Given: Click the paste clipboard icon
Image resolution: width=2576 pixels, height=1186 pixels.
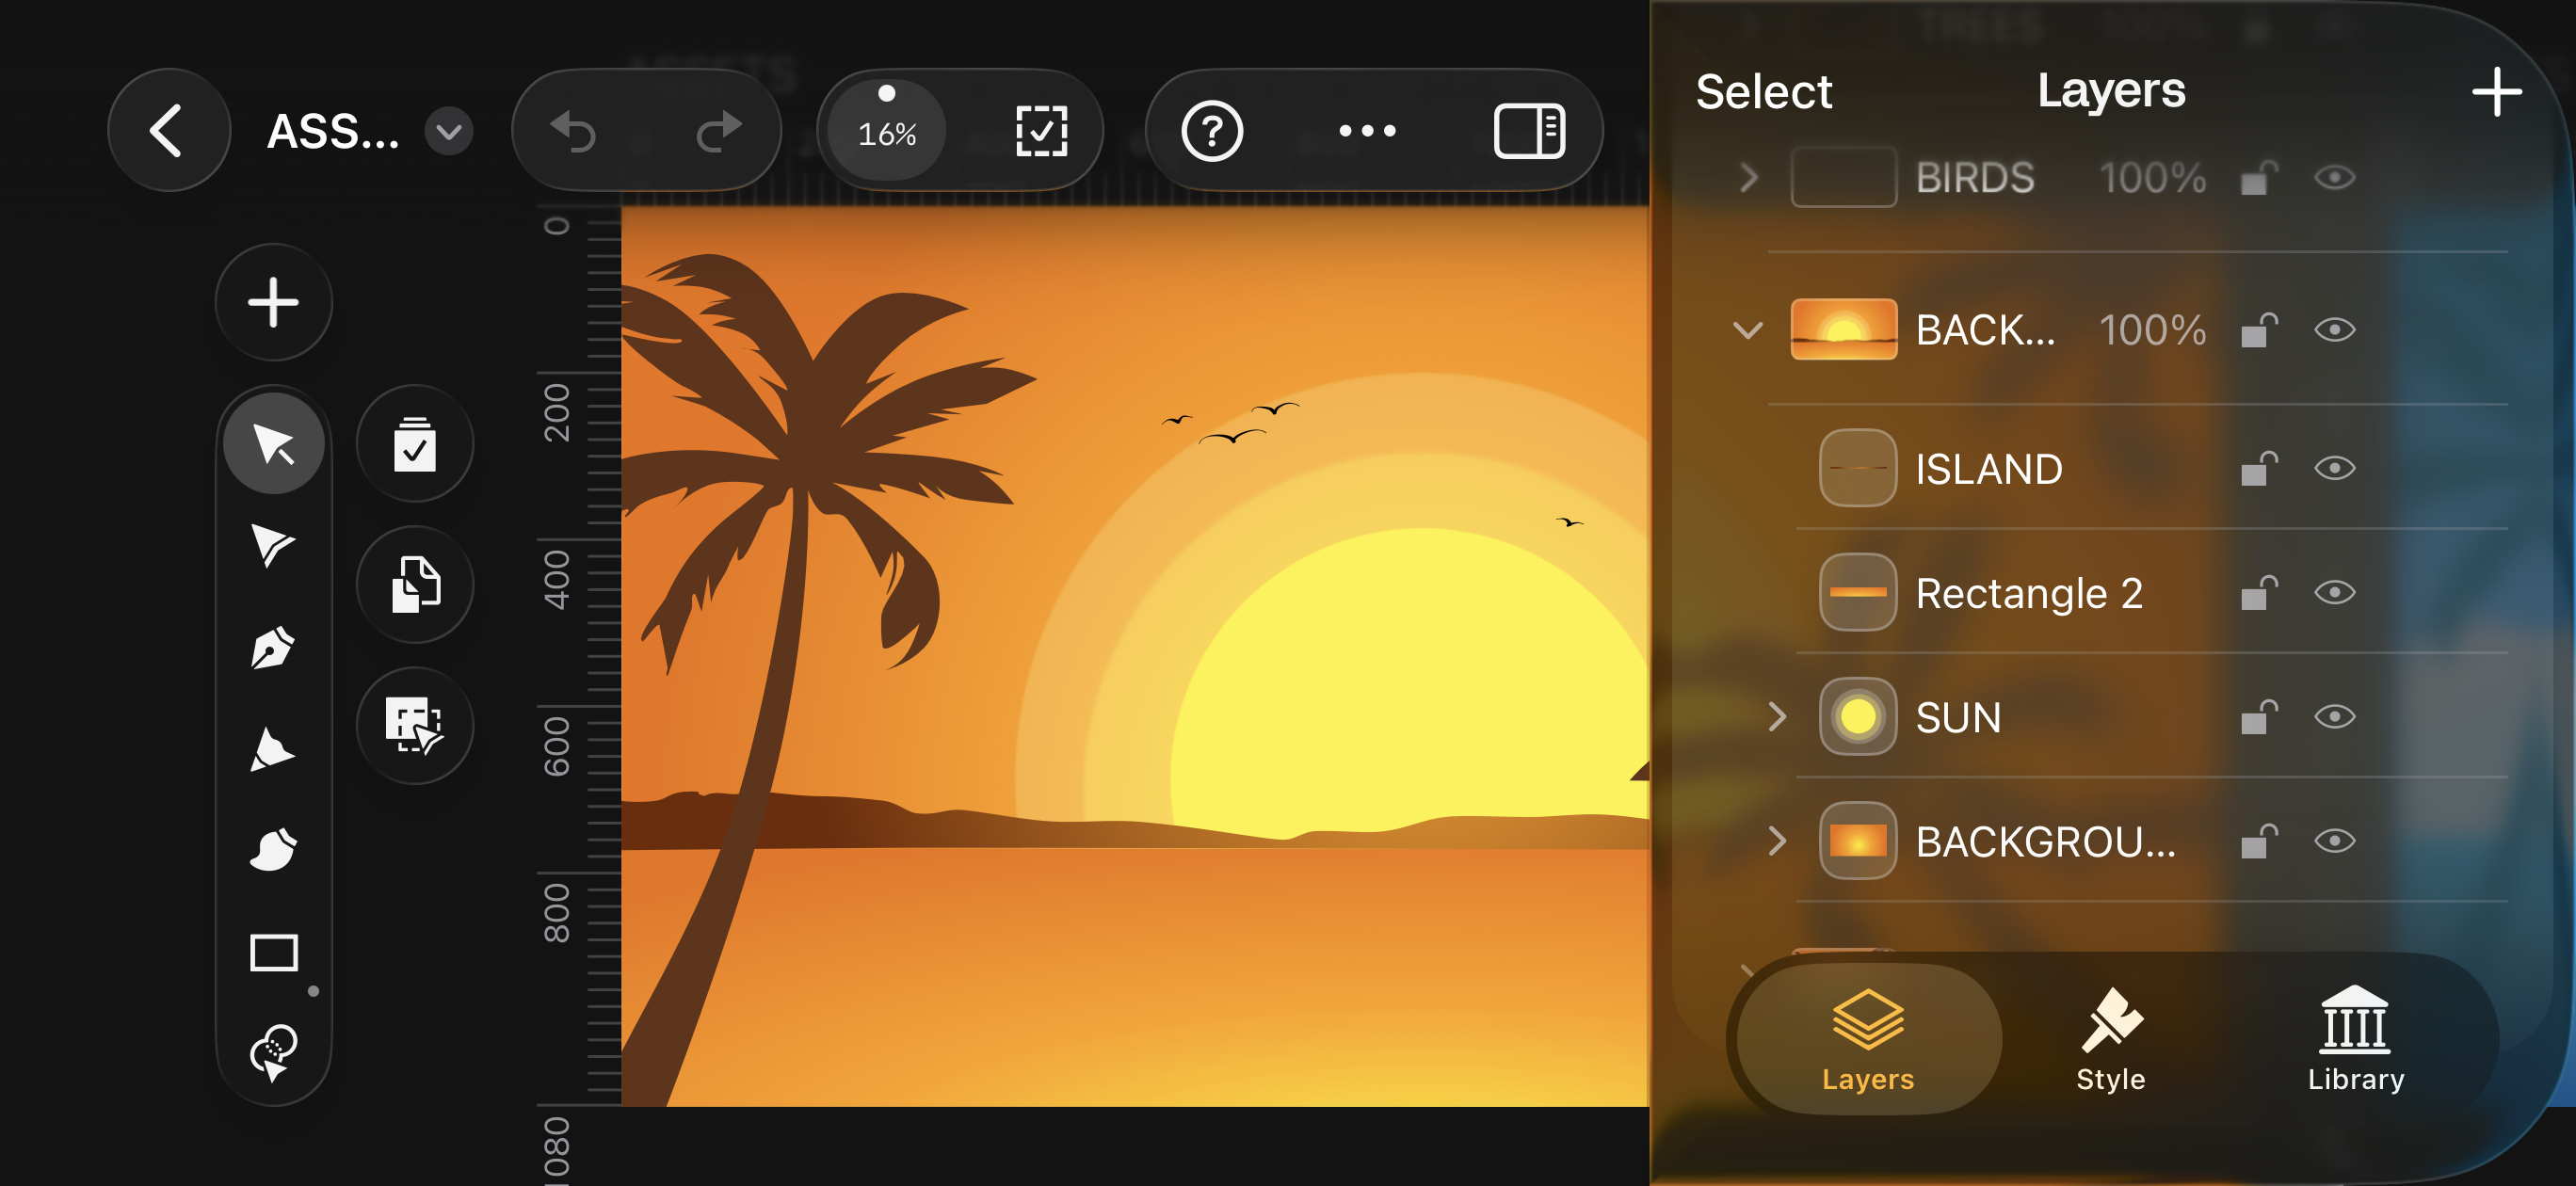Looking at the screenshot, I should (414, 445).
